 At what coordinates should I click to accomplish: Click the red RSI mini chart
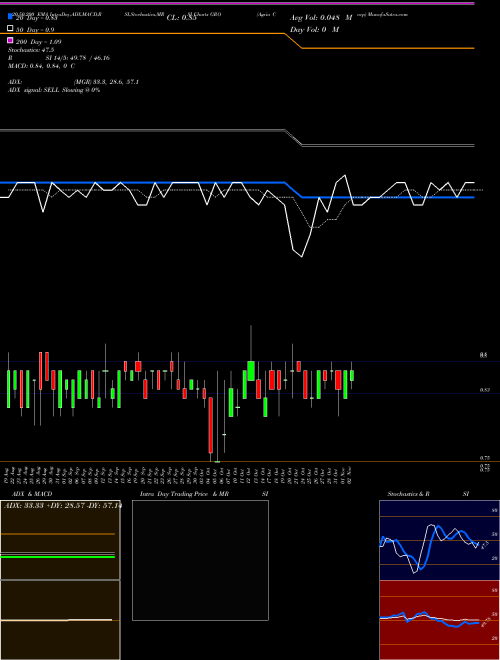pos(439,620)
